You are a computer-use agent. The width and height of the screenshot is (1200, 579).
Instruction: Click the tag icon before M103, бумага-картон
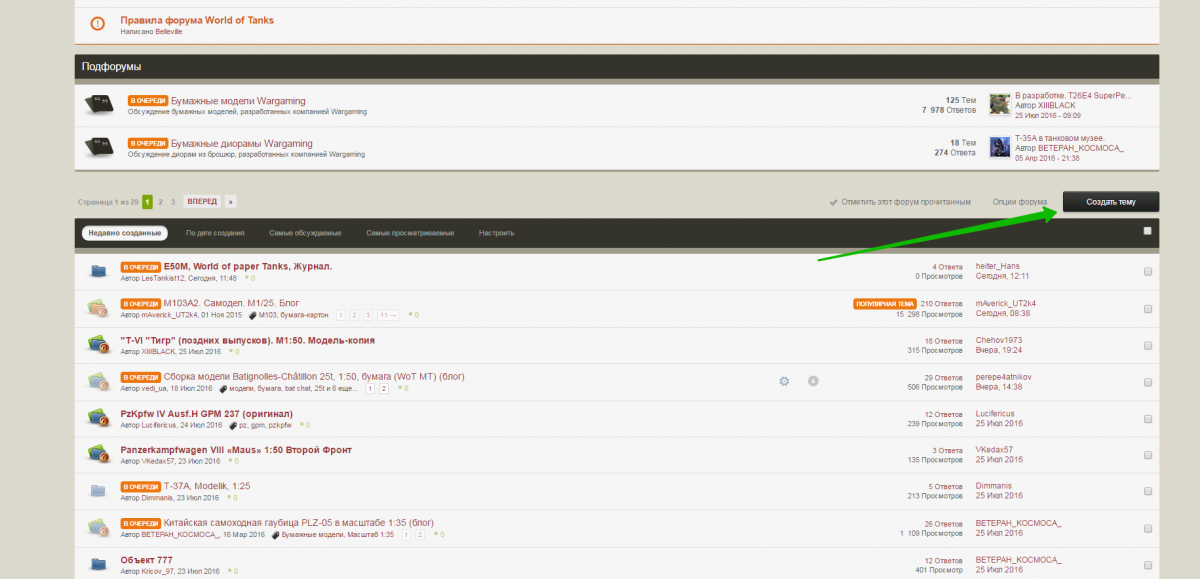click(x=253, y=315)
